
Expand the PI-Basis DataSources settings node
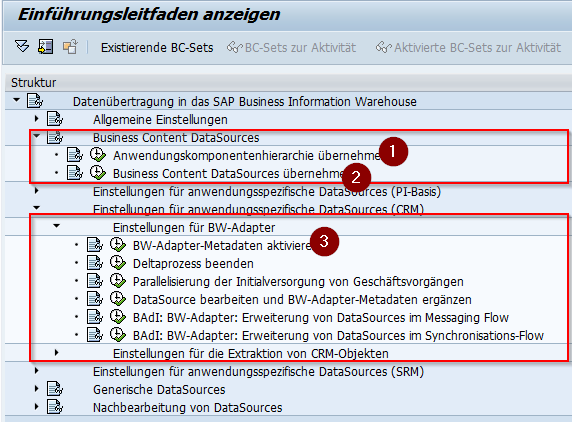click(36, 190)
